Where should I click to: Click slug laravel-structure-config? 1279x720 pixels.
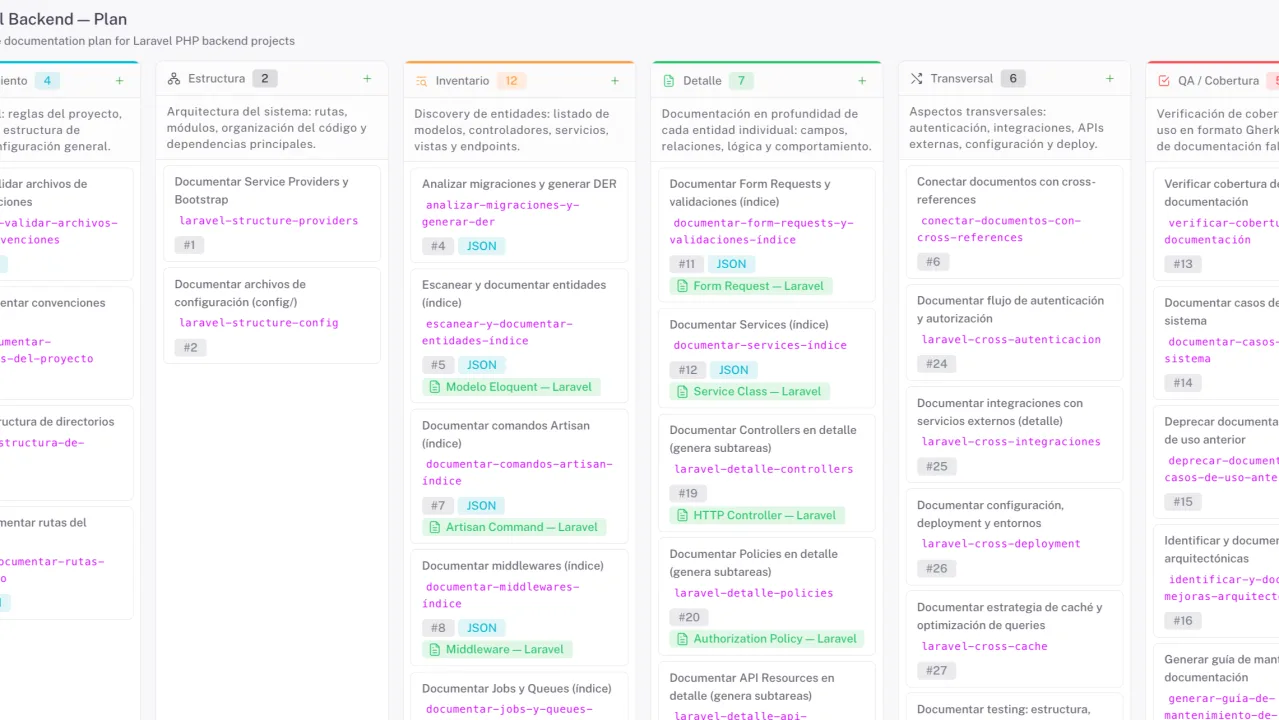259,323
